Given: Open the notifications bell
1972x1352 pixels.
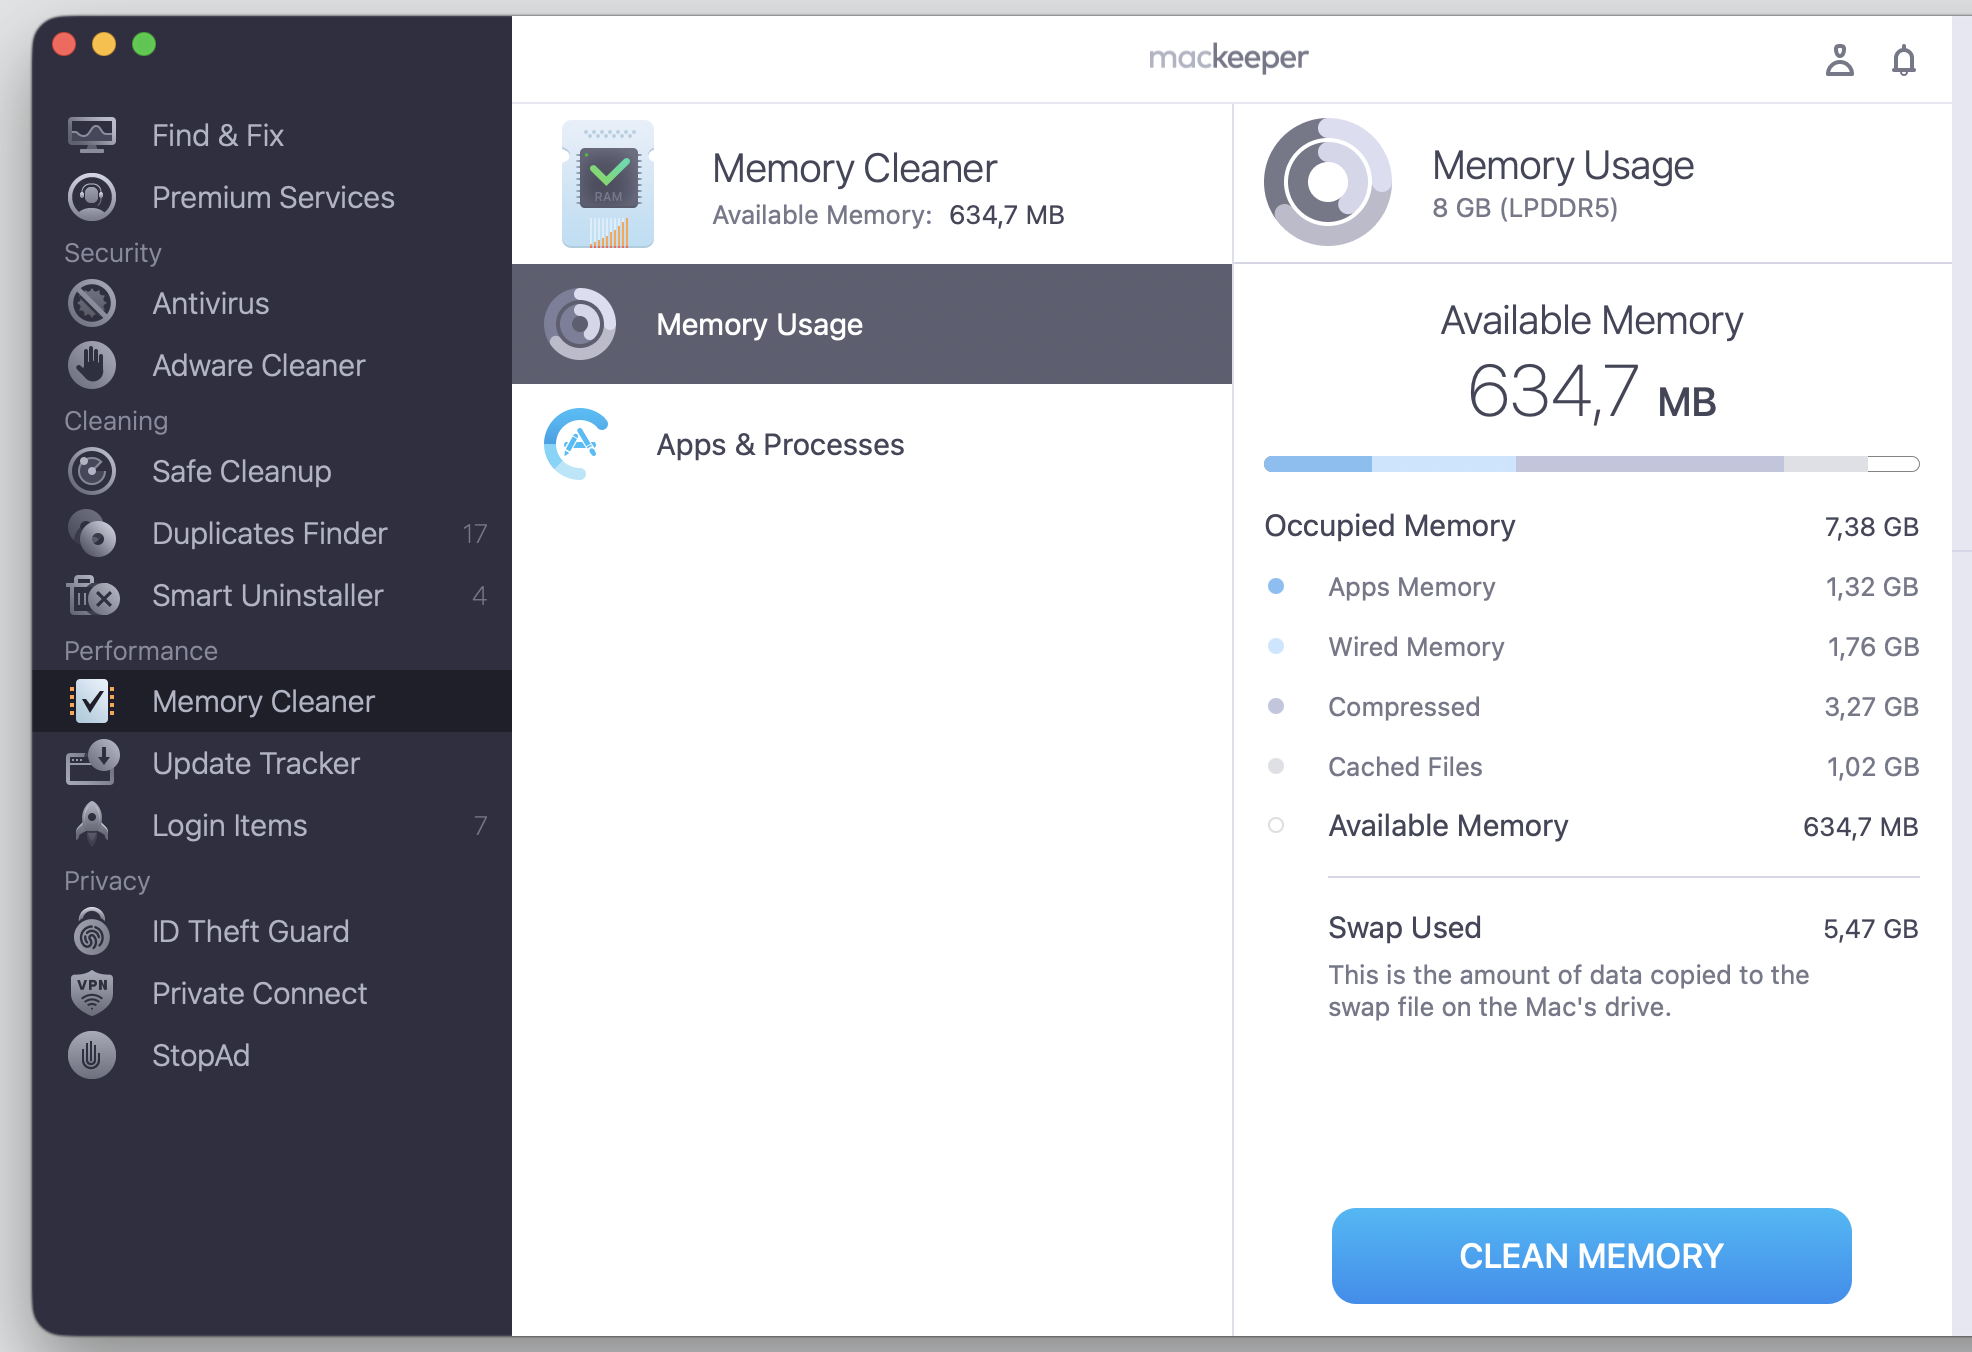Looking at the screenshot, I should 1904,60.
